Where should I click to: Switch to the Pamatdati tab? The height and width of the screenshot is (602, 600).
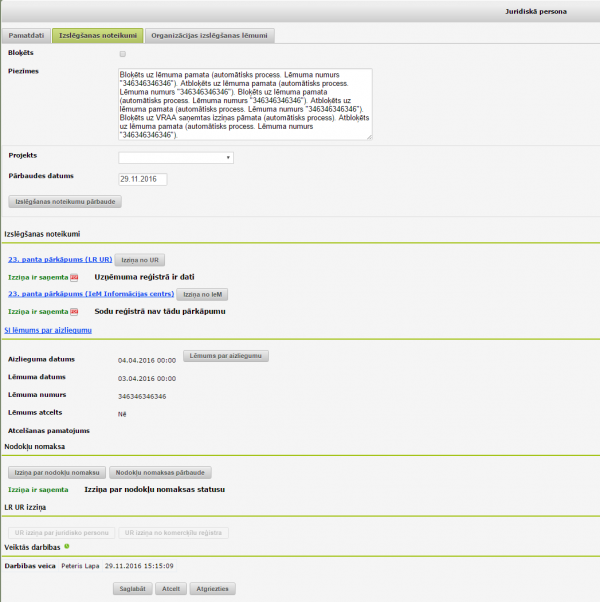(28, 35)
